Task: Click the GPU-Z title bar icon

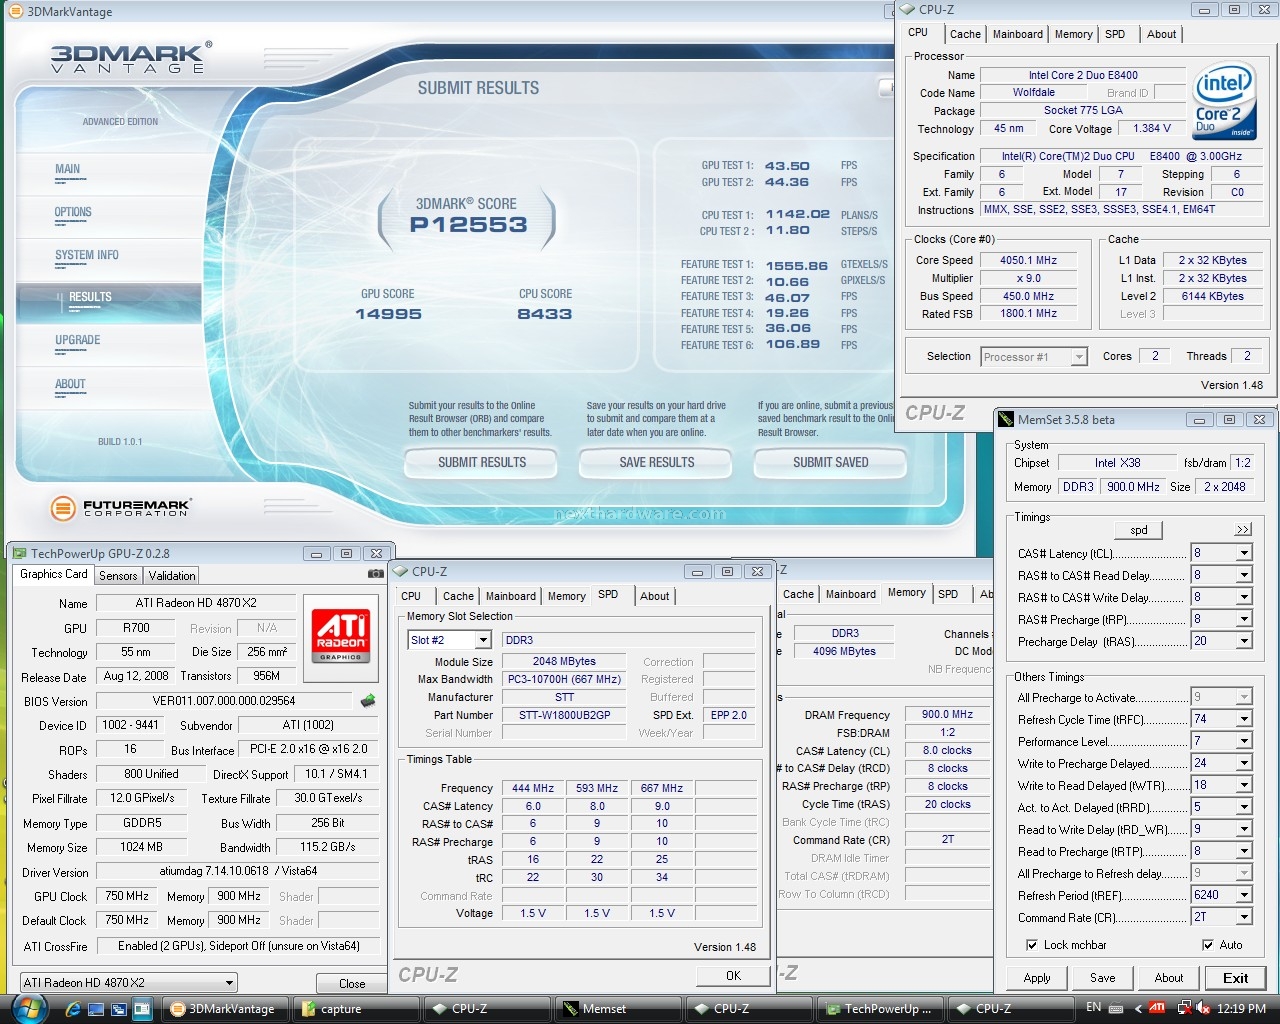Action: pyautogui.click(x=19, y=553)
